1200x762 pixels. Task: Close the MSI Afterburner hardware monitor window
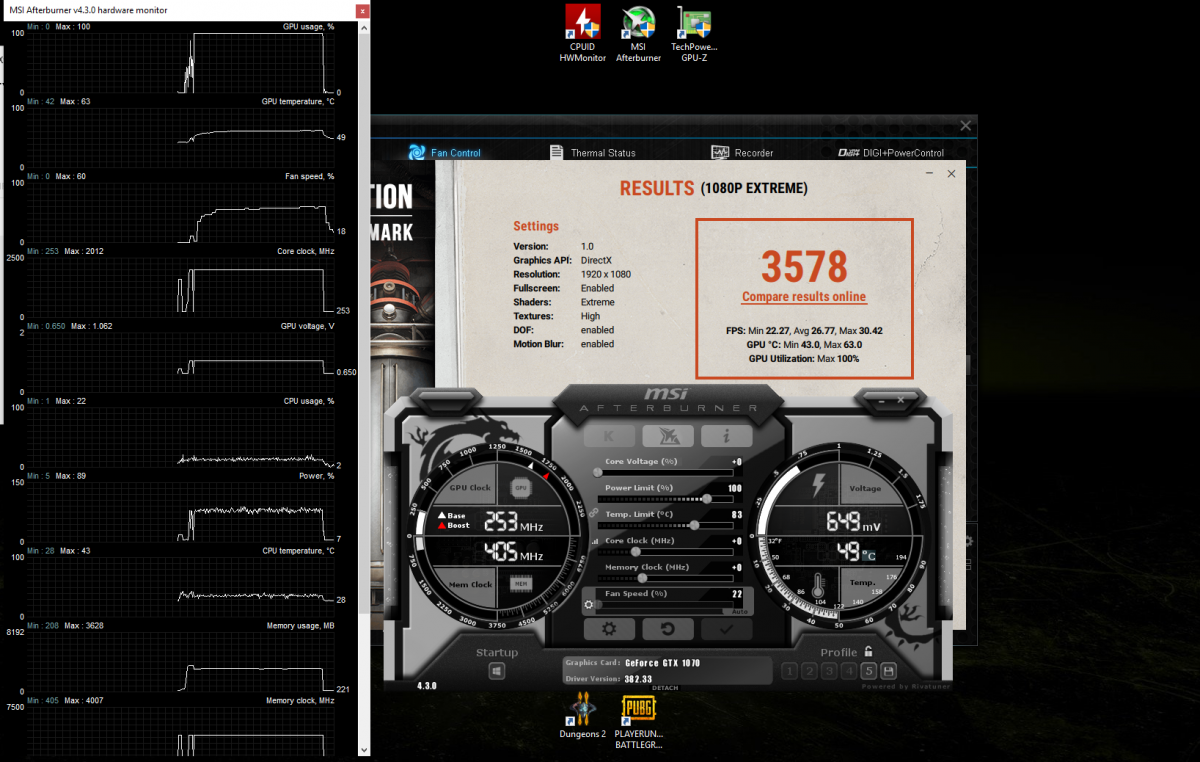[x=360, y=10]
